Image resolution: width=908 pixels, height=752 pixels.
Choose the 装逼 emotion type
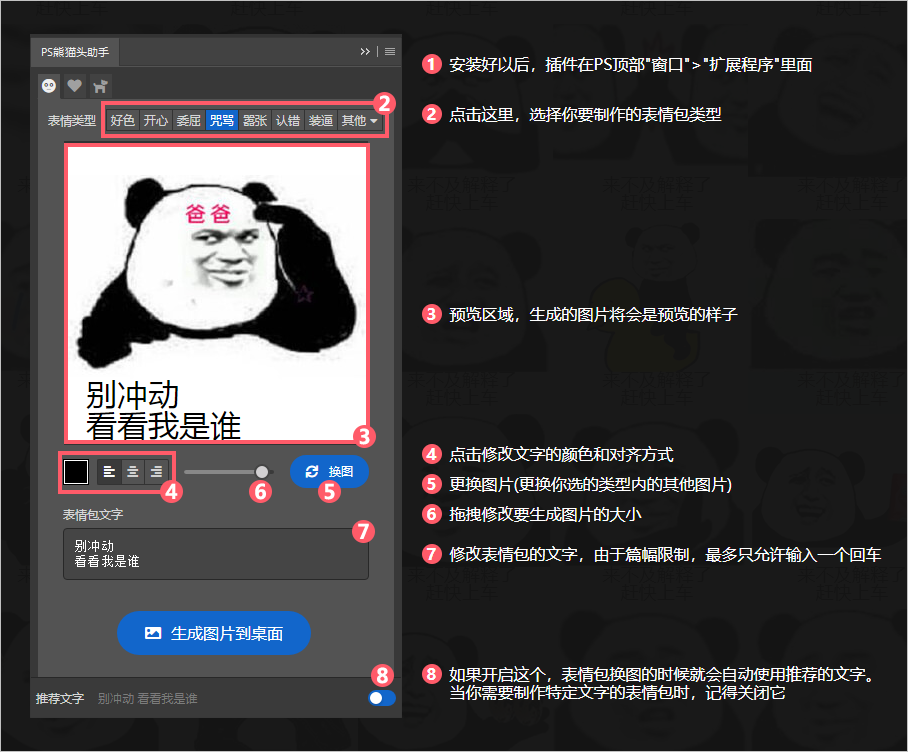point(321,120)
